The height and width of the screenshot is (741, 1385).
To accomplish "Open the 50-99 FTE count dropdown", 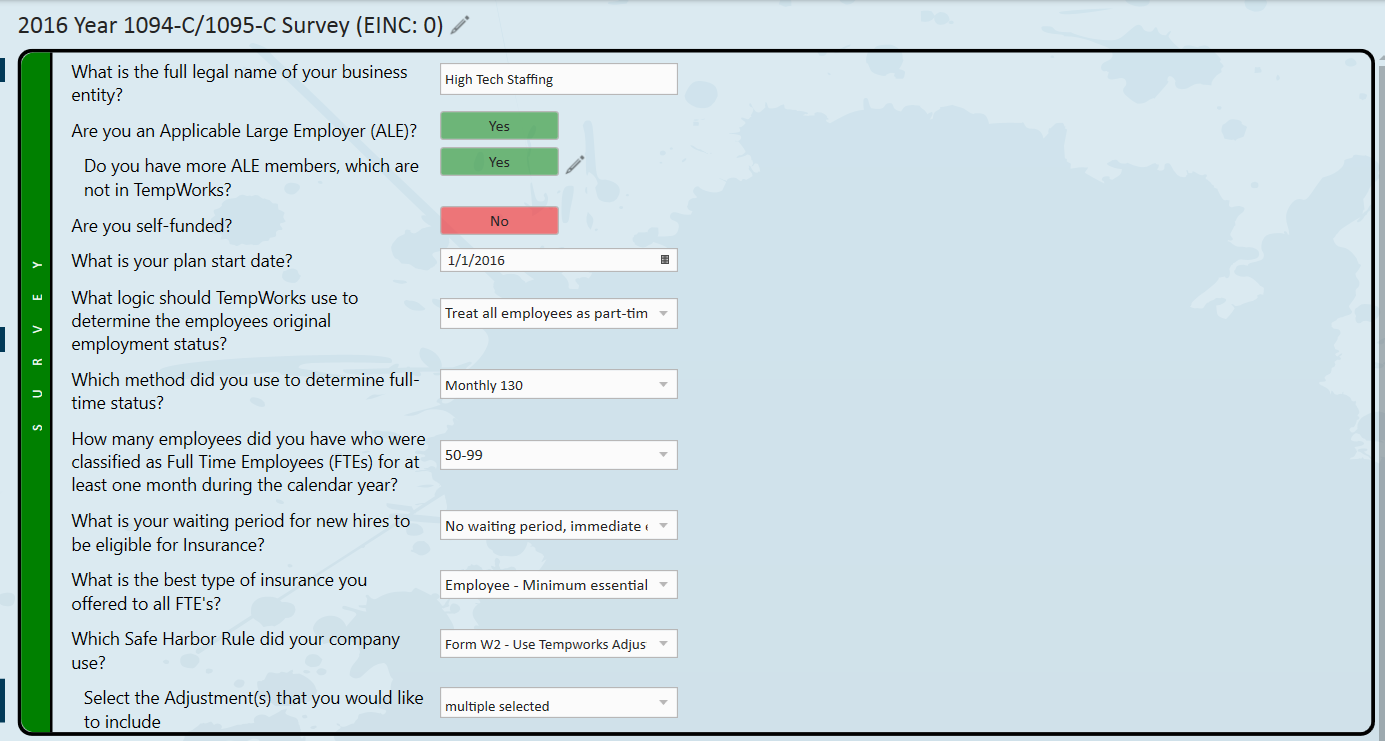I will tap(558, 455).
